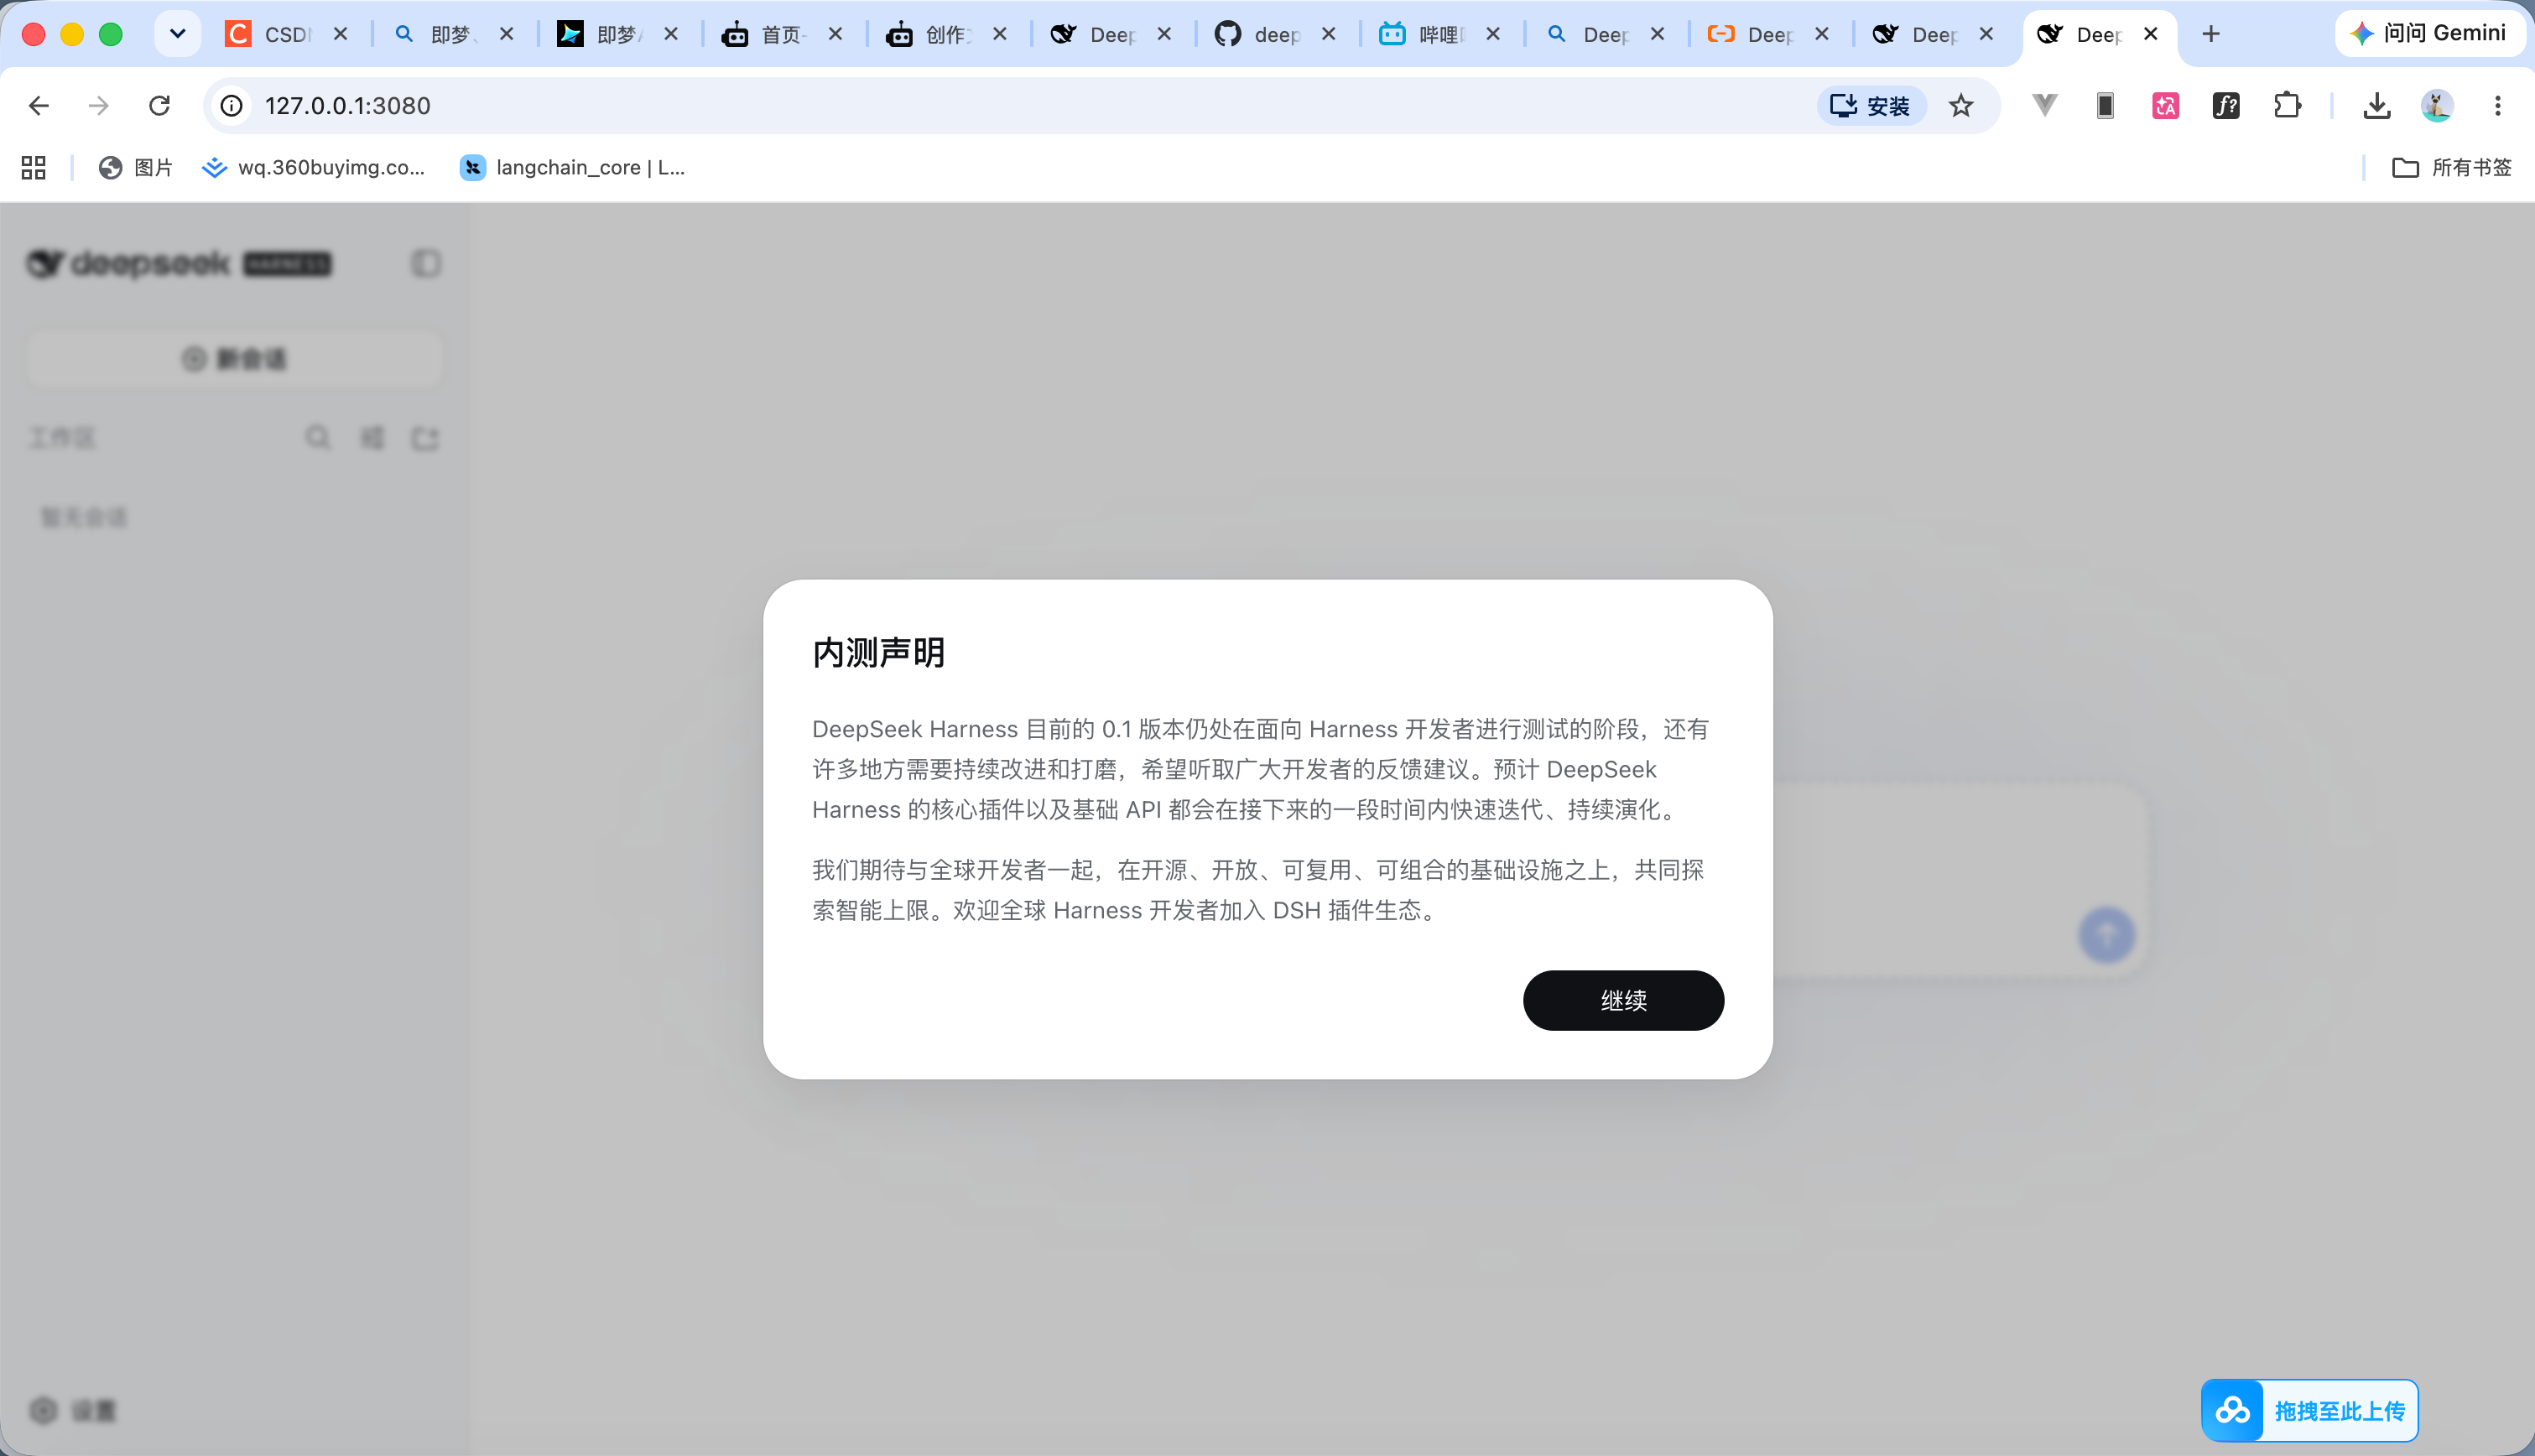
Task: Open the profile avatar menu
Action: pyautogui.click(x=2437, y=106)
